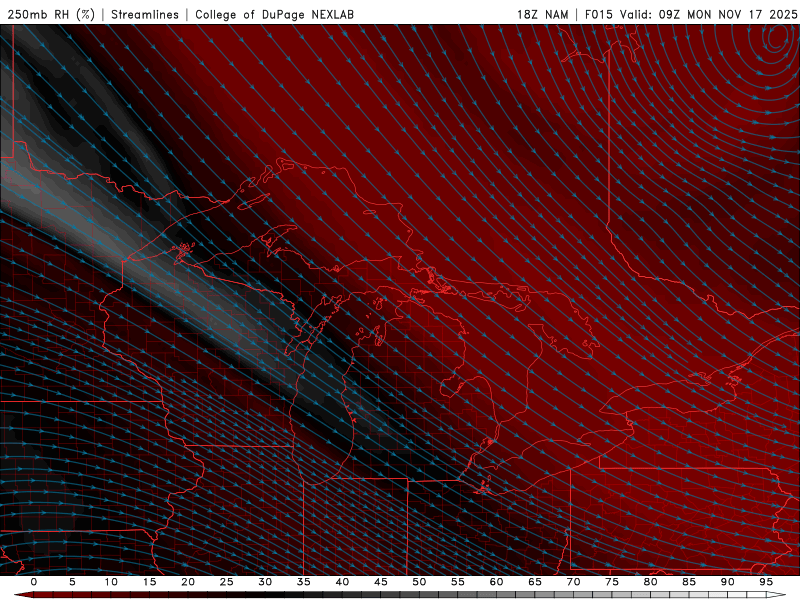The width and height of the screenshot is (800, 600).
Task: Click the "60" colorbar scale label
Action: click(496, 582)
